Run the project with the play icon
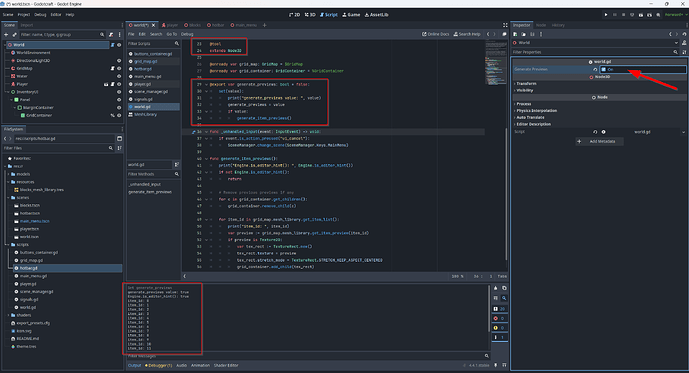The height and width of the screenshot is (373, 689). coord(606,14)
